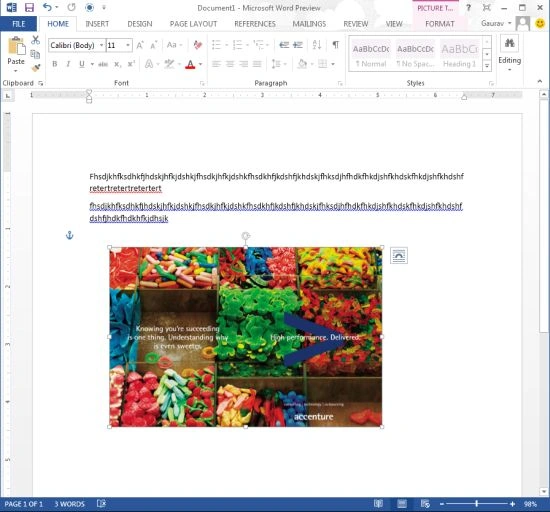
Task: Apply the Normal style
Action: click(371, 55)
